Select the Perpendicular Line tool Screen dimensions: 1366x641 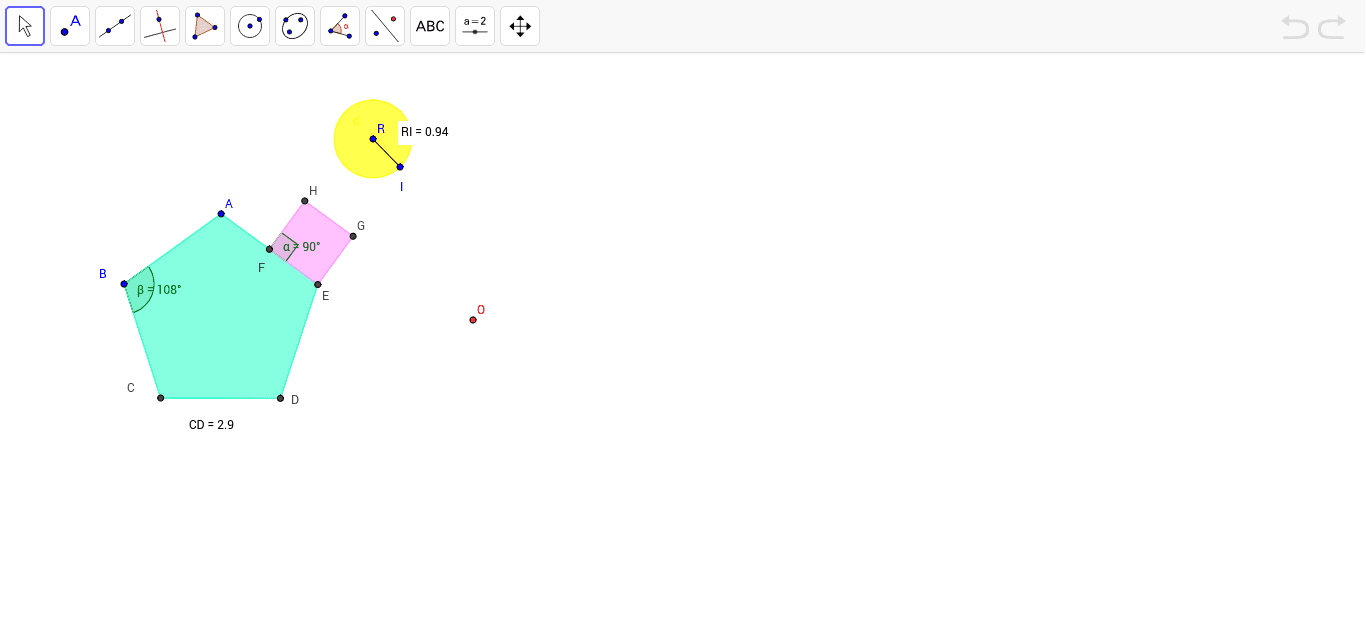(x=160, y=26)
